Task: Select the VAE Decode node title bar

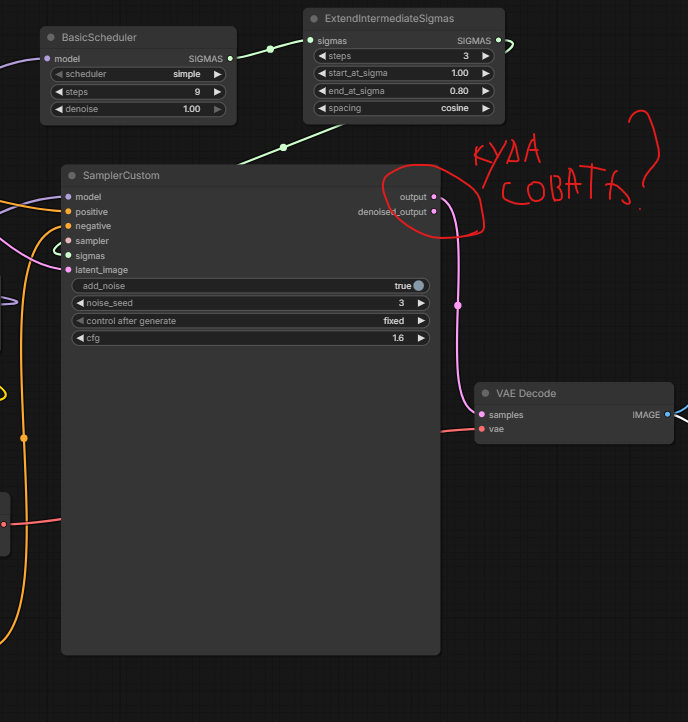Action: tap(574, 394)
